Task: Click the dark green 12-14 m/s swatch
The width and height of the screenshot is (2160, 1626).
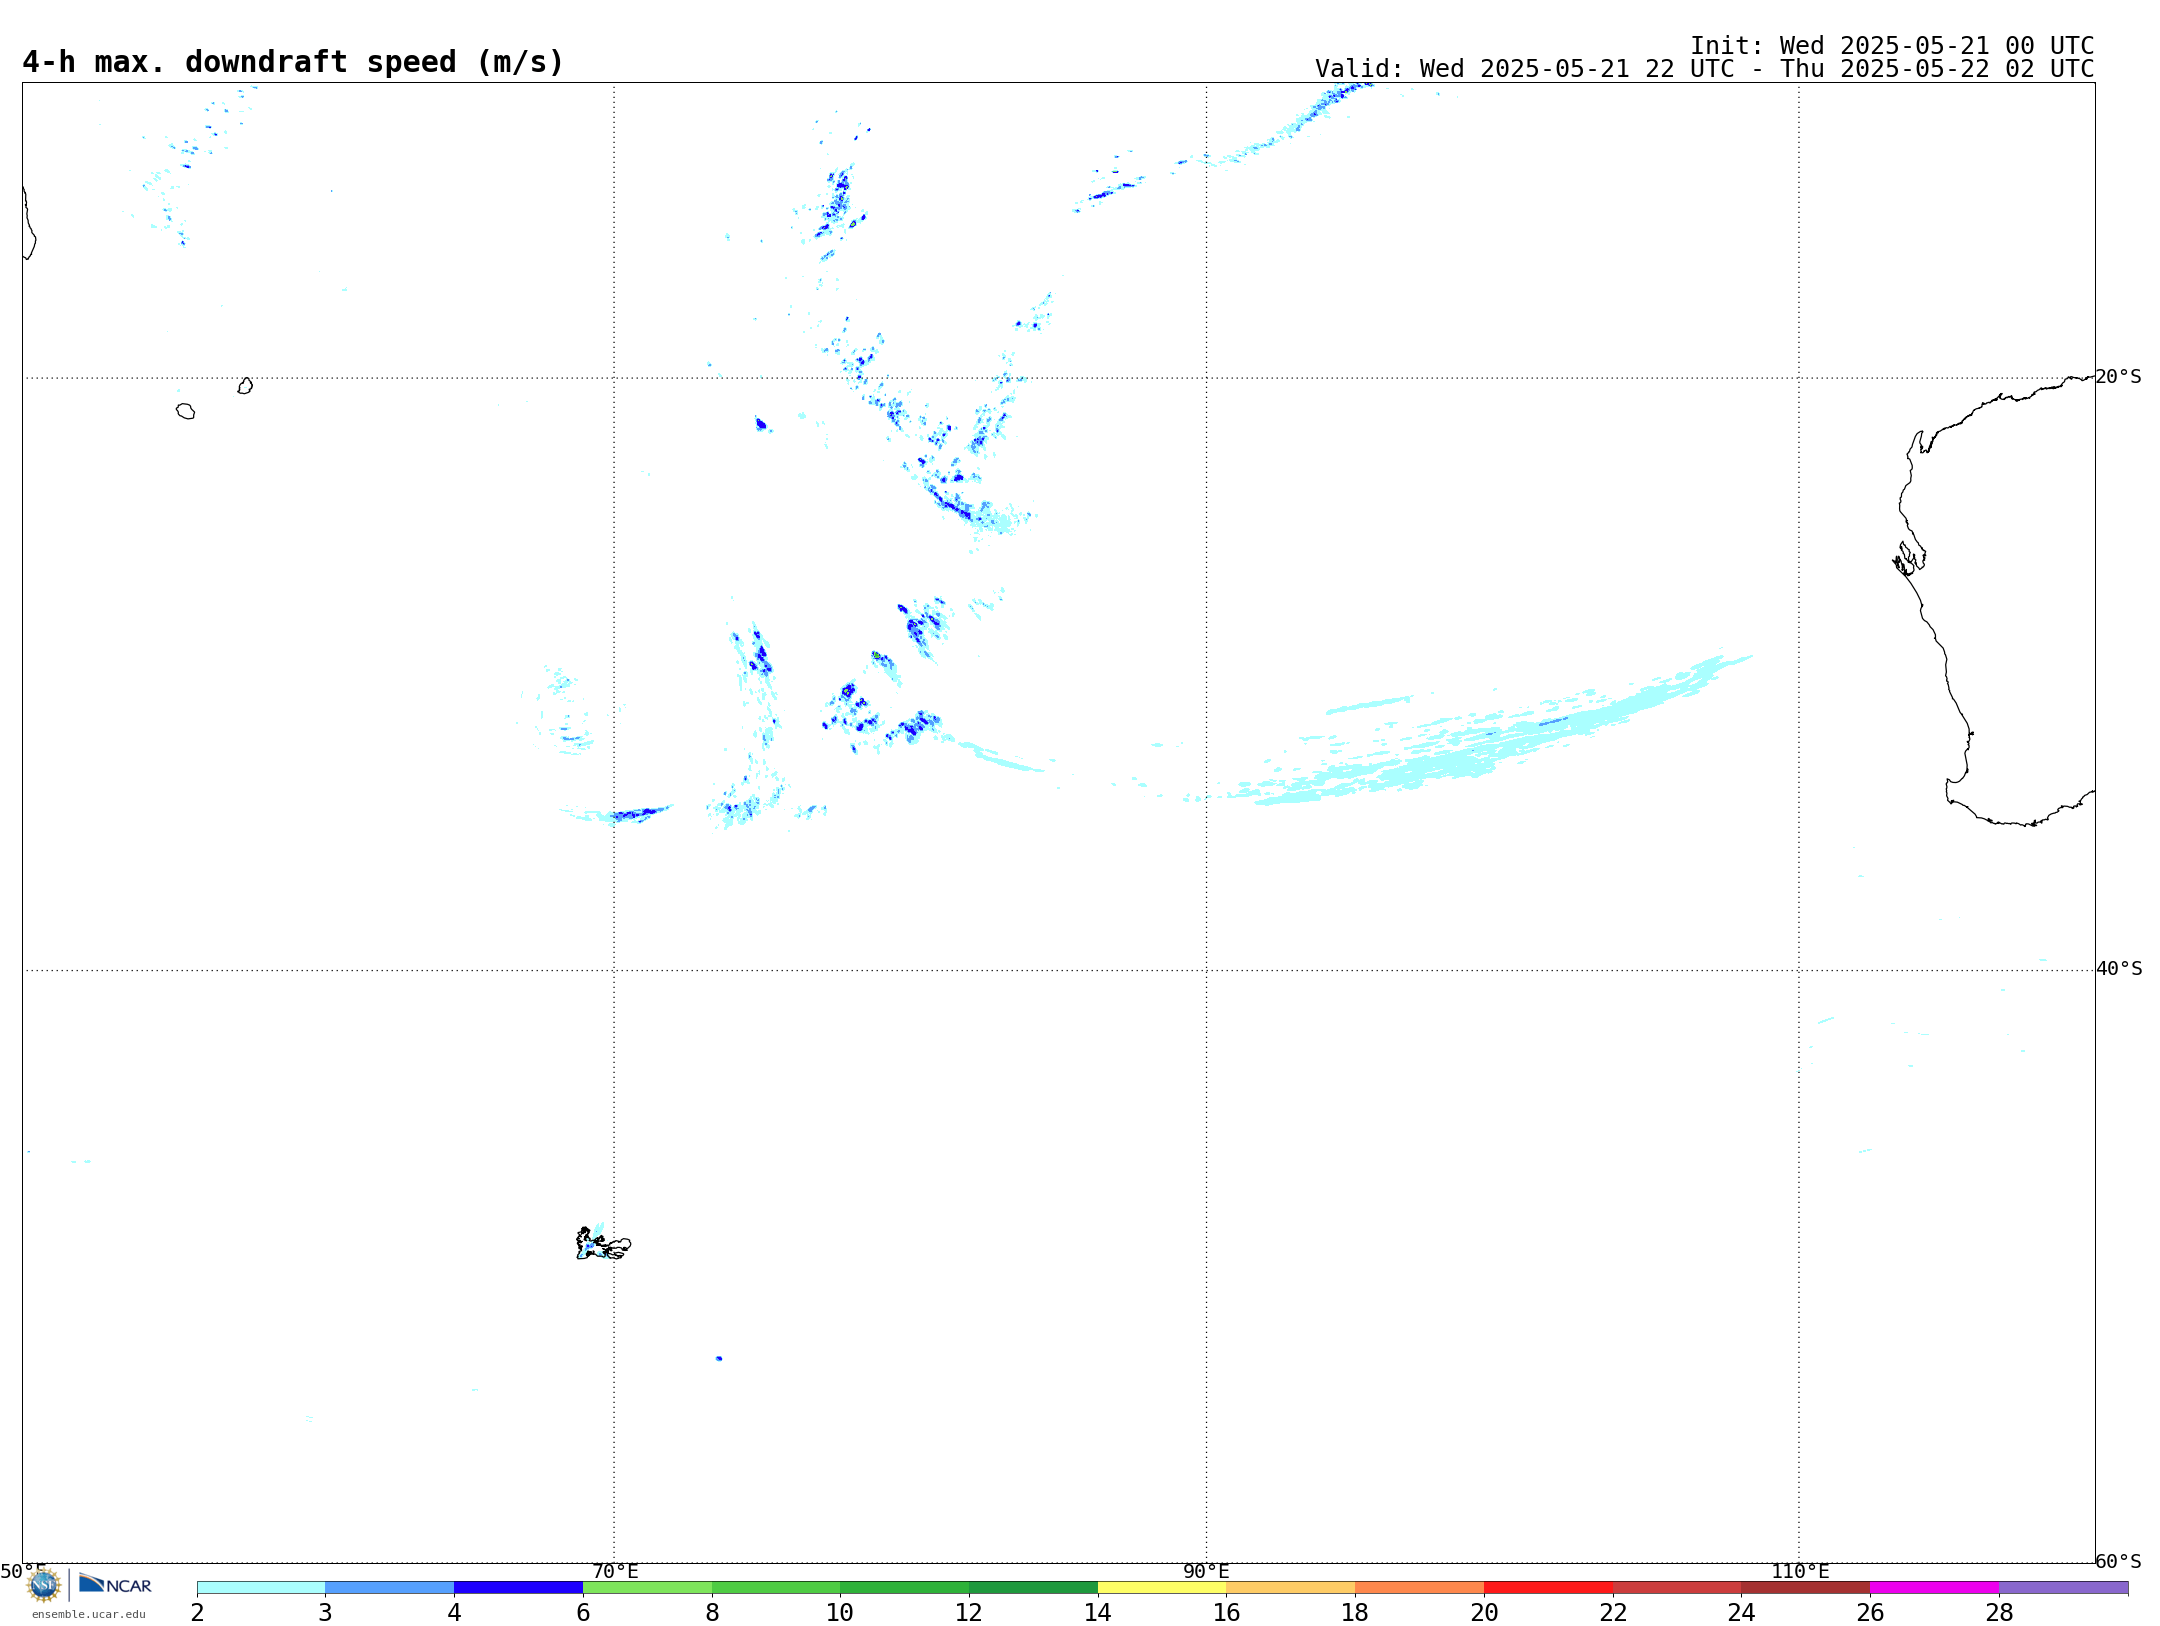Action: coord(1034,1588)
